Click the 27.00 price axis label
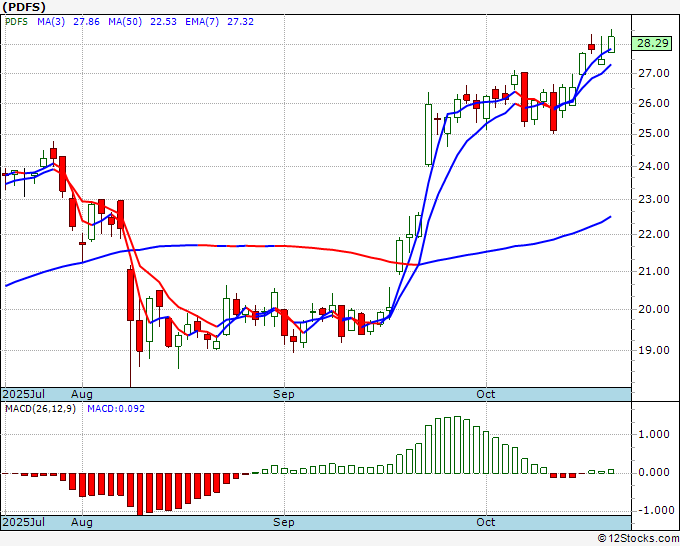Image resolution: width=680 pixels, height=546 pixels. [x=654, y=73]
